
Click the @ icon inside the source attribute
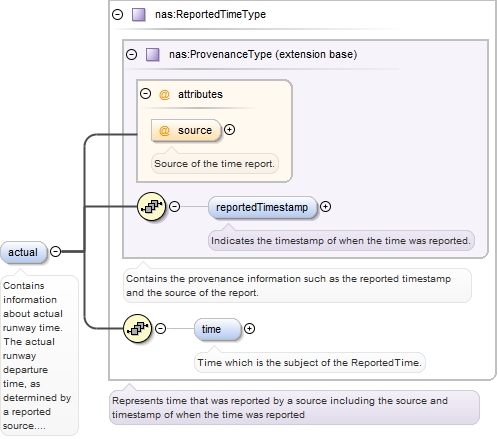(x=164, y=130)
